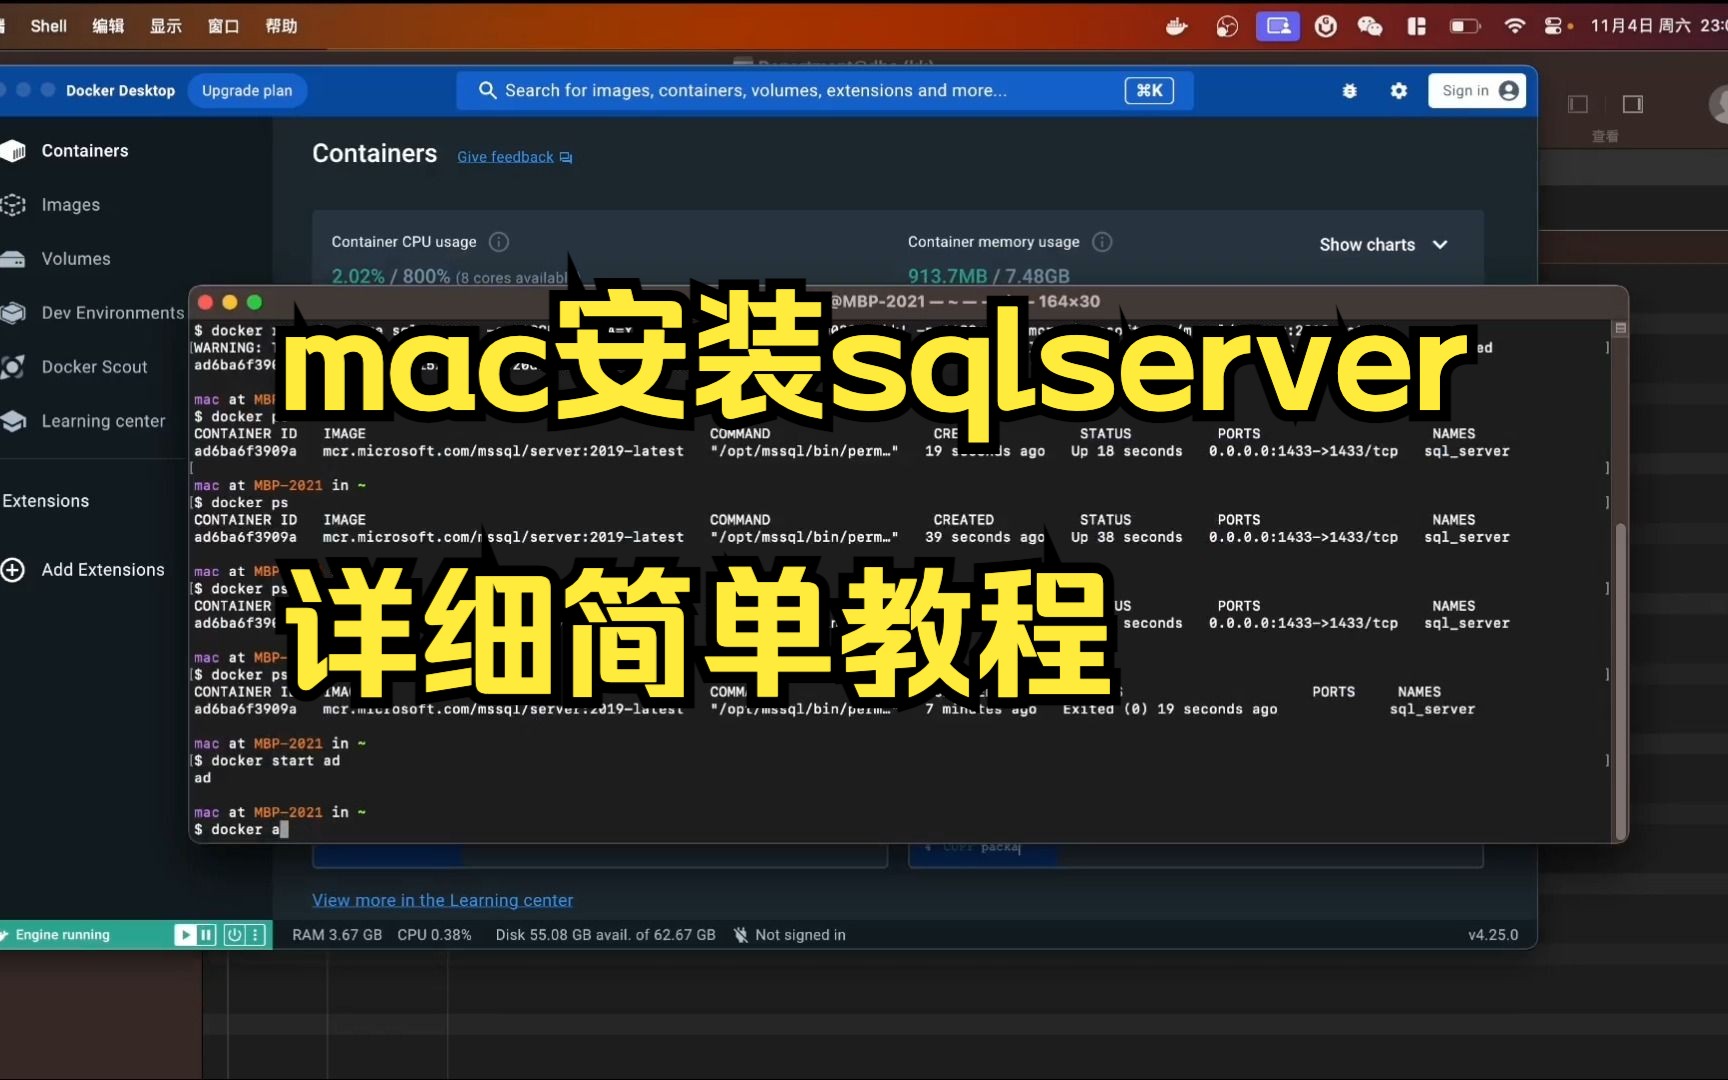Open Dev Environments sidebar icon
1728x1080 pixels.
coord(13,313)
